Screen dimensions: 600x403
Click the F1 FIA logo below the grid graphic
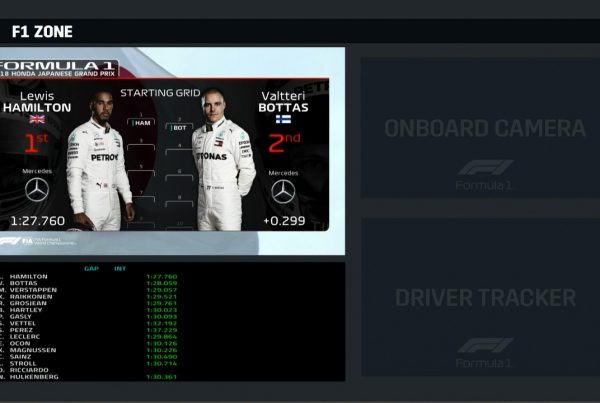(x=38, y=241)
